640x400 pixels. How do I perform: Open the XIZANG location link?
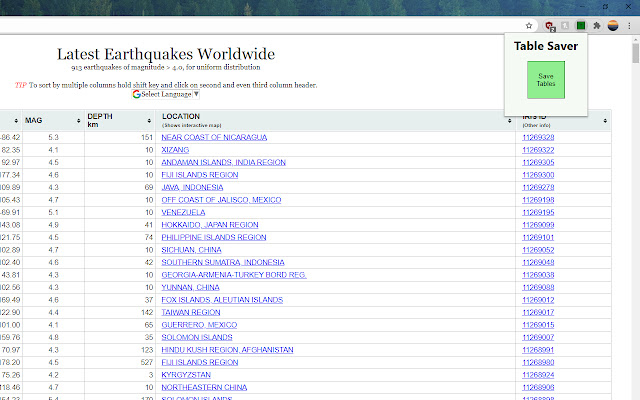(175, 150)
